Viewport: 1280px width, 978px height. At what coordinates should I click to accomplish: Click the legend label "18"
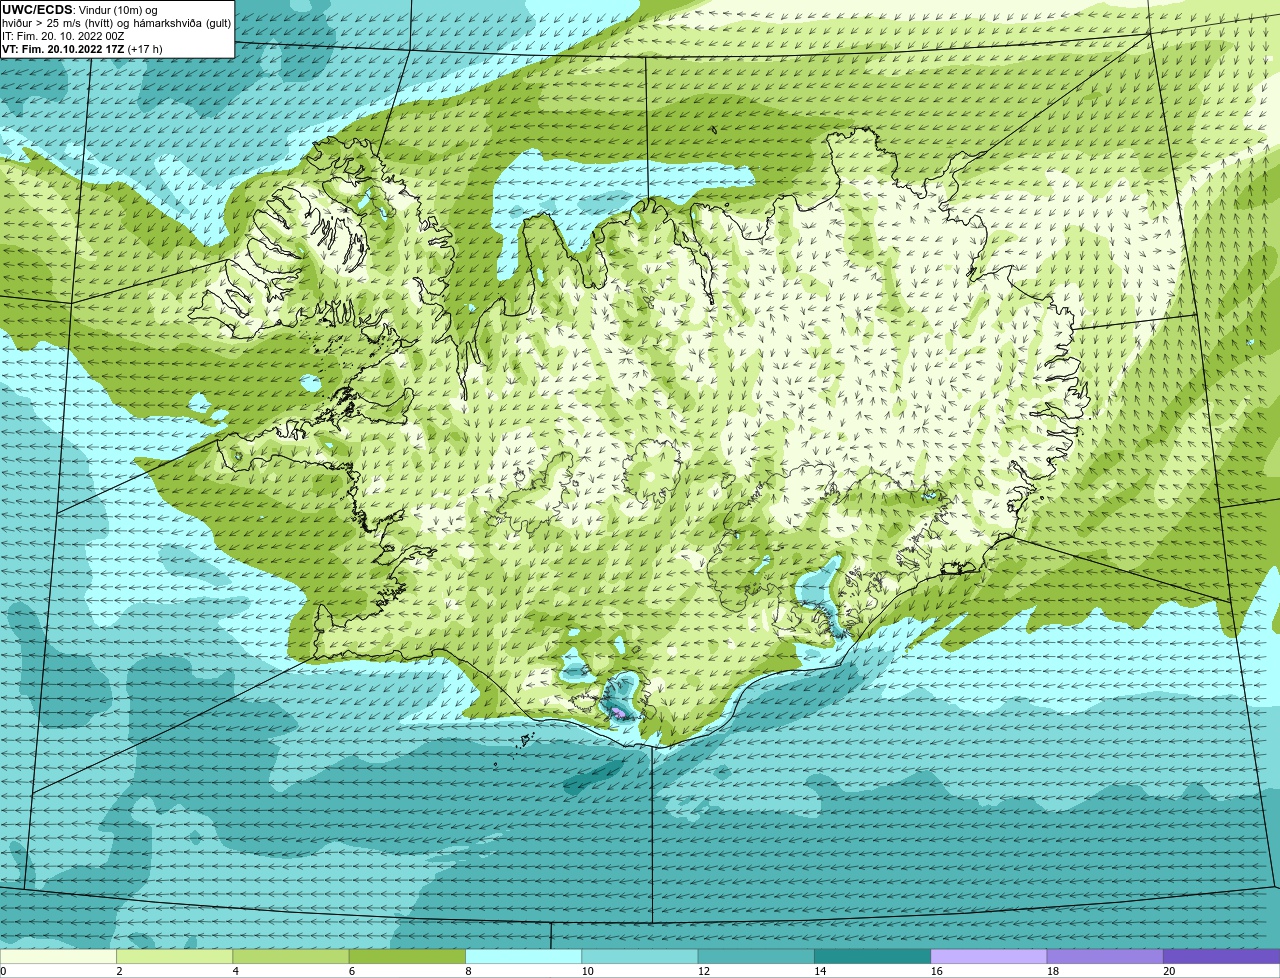pos(1052,971)
